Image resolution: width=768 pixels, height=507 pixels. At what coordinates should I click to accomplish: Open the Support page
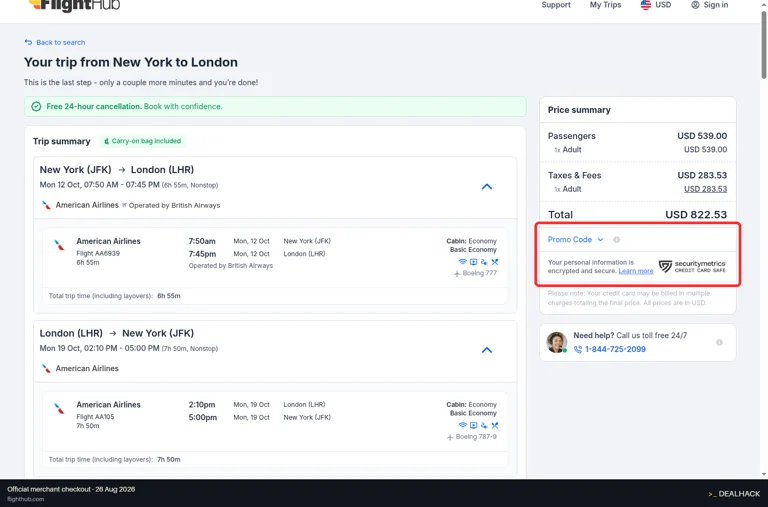click(556, 5)
